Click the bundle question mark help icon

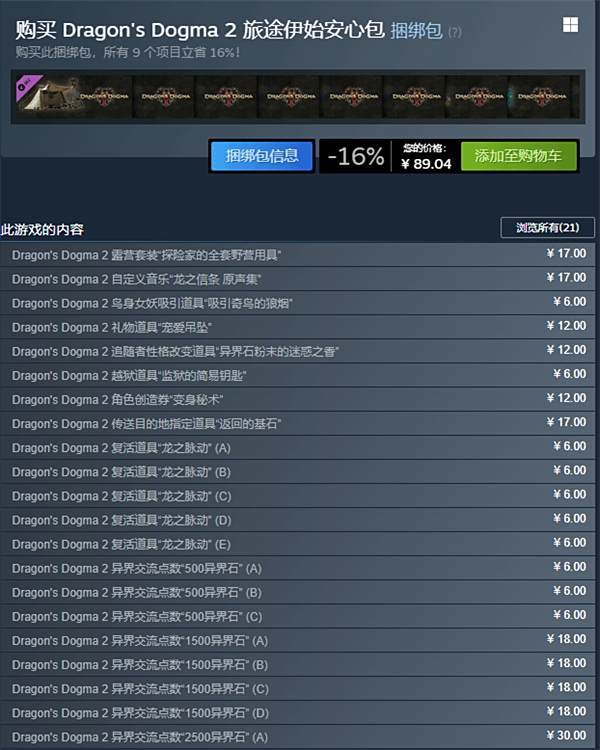tap(455, 32)
